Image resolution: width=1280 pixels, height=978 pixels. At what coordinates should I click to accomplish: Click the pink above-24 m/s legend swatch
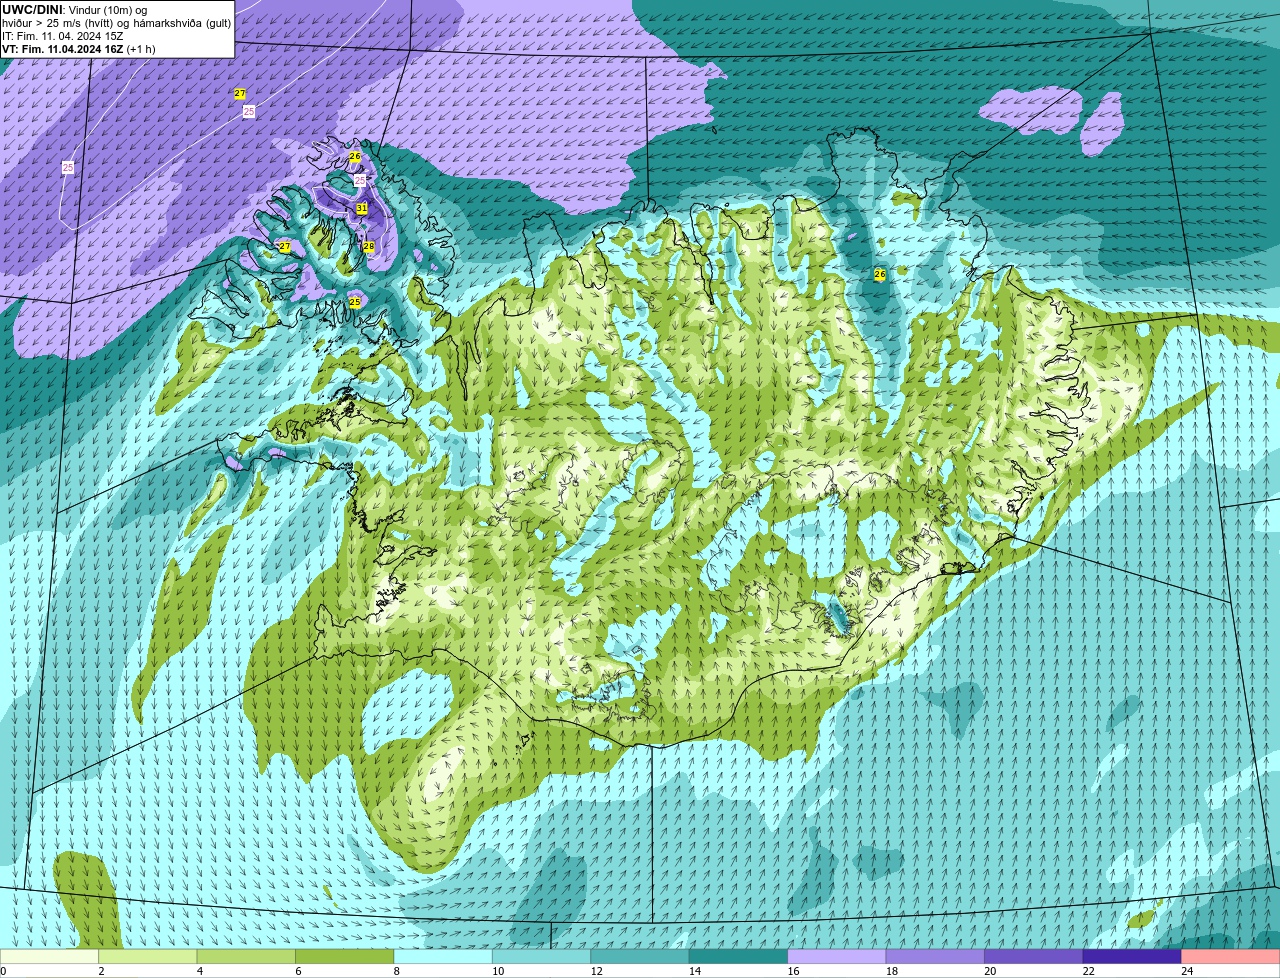tap(1230, 957)
